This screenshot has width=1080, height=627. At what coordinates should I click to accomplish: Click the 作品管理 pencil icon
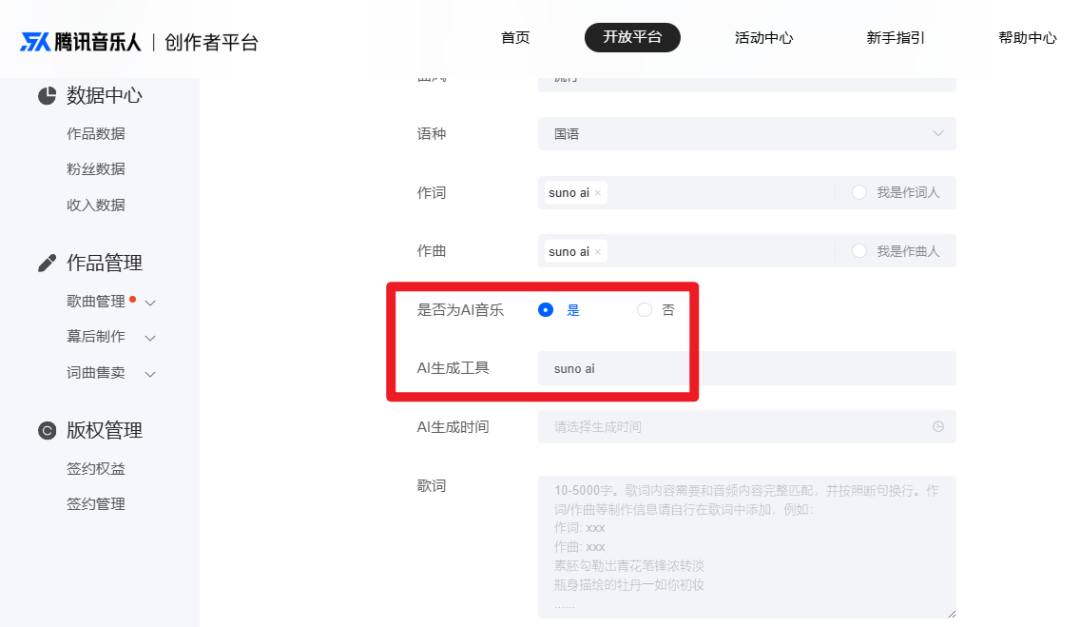[x=47, y=263]
